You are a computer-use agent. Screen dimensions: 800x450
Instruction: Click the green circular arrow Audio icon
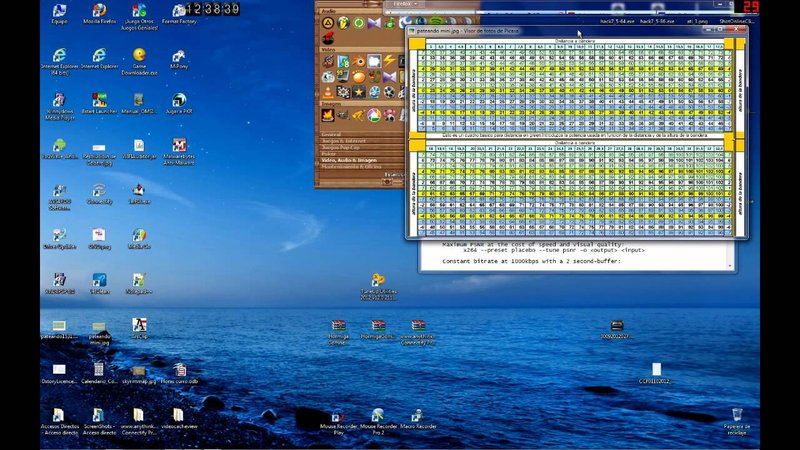(x=359, y=23)
